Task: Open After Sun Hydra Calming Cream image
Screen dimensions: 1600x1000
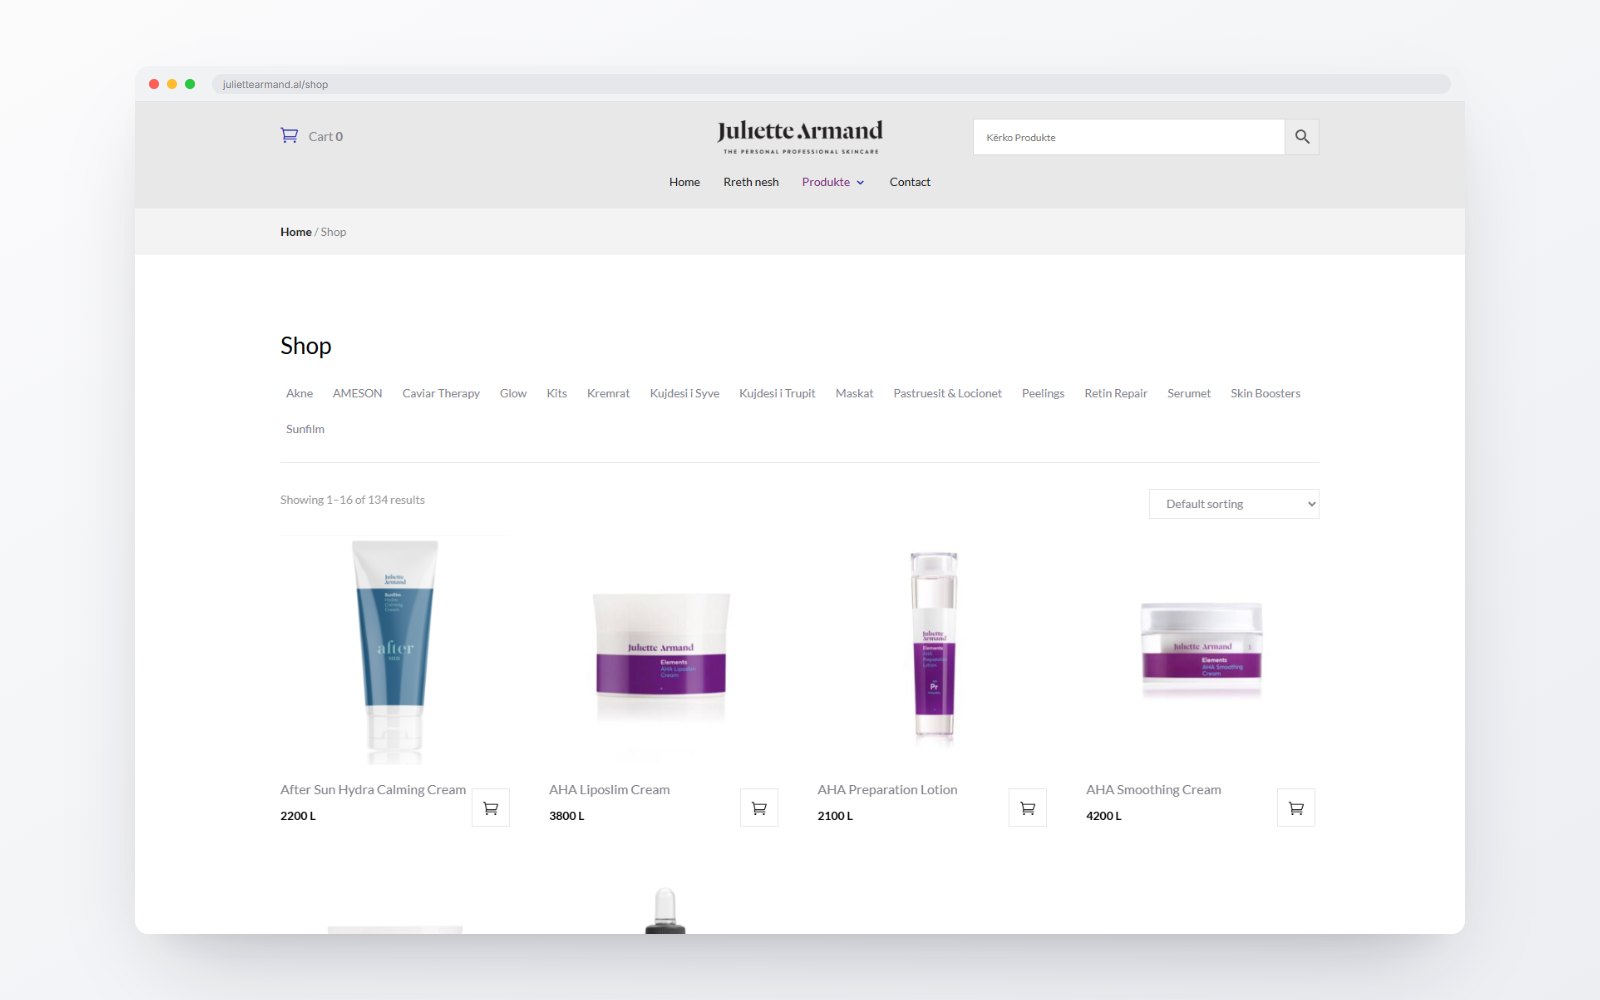Action: click(395, 650)
